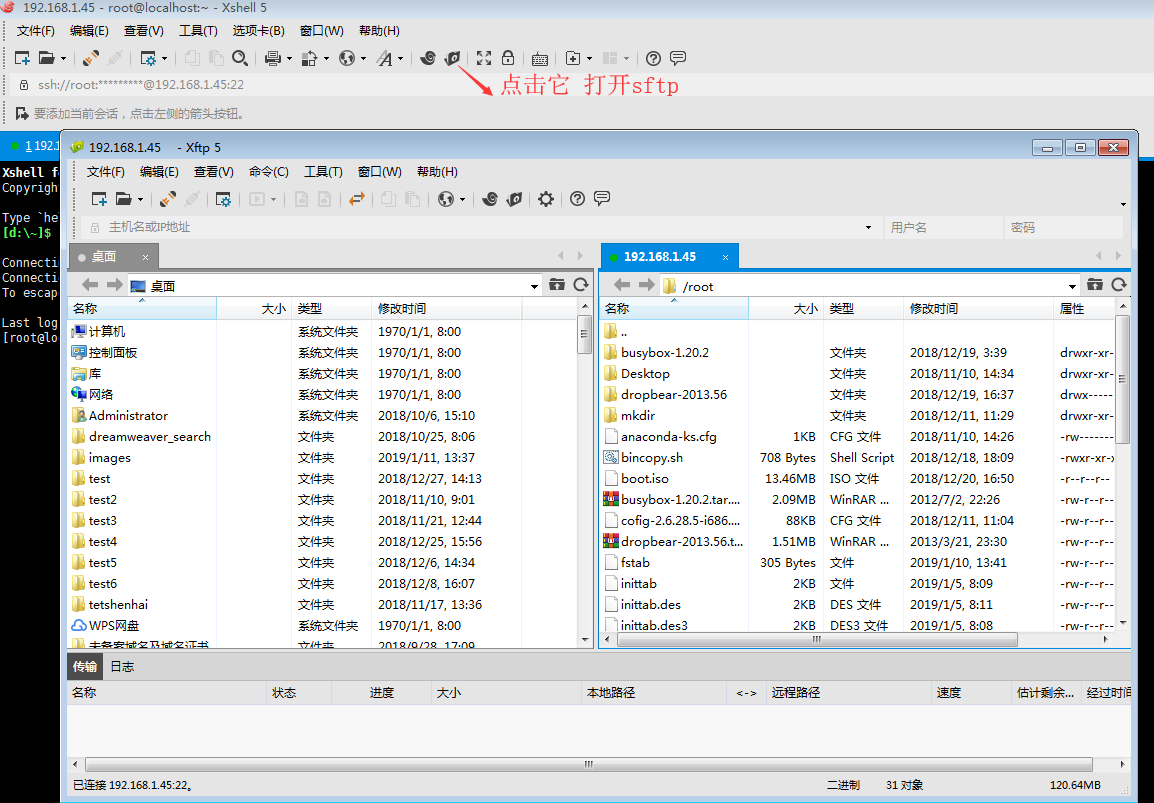Click the virtual Keyboard icon in Xshell toolbar
The height and width of the screenshot is (803, 1154).
click(539, 59)
